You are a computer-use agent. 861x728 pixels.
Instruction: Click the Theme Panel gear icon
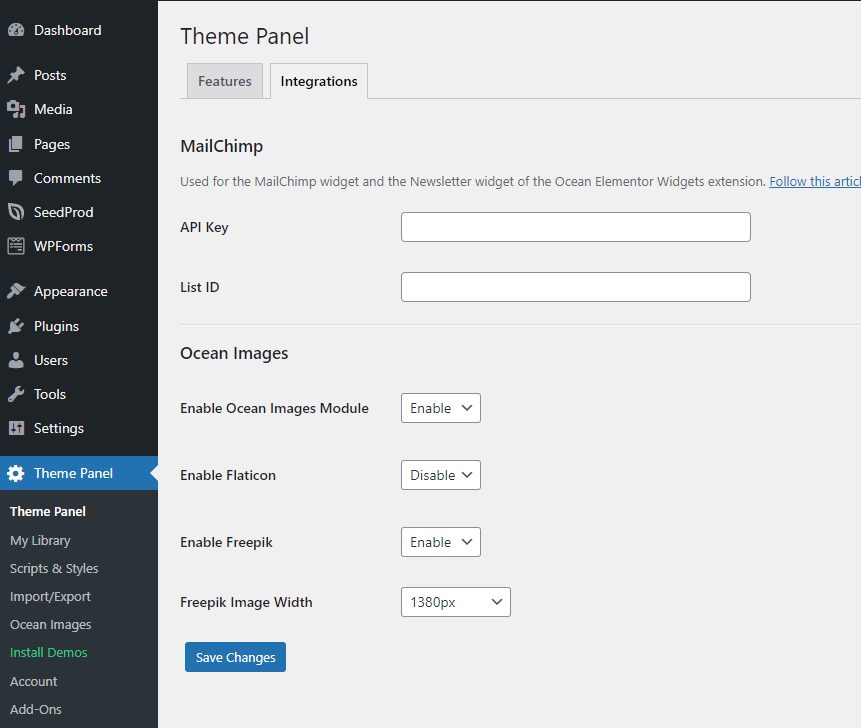point(16,473)
